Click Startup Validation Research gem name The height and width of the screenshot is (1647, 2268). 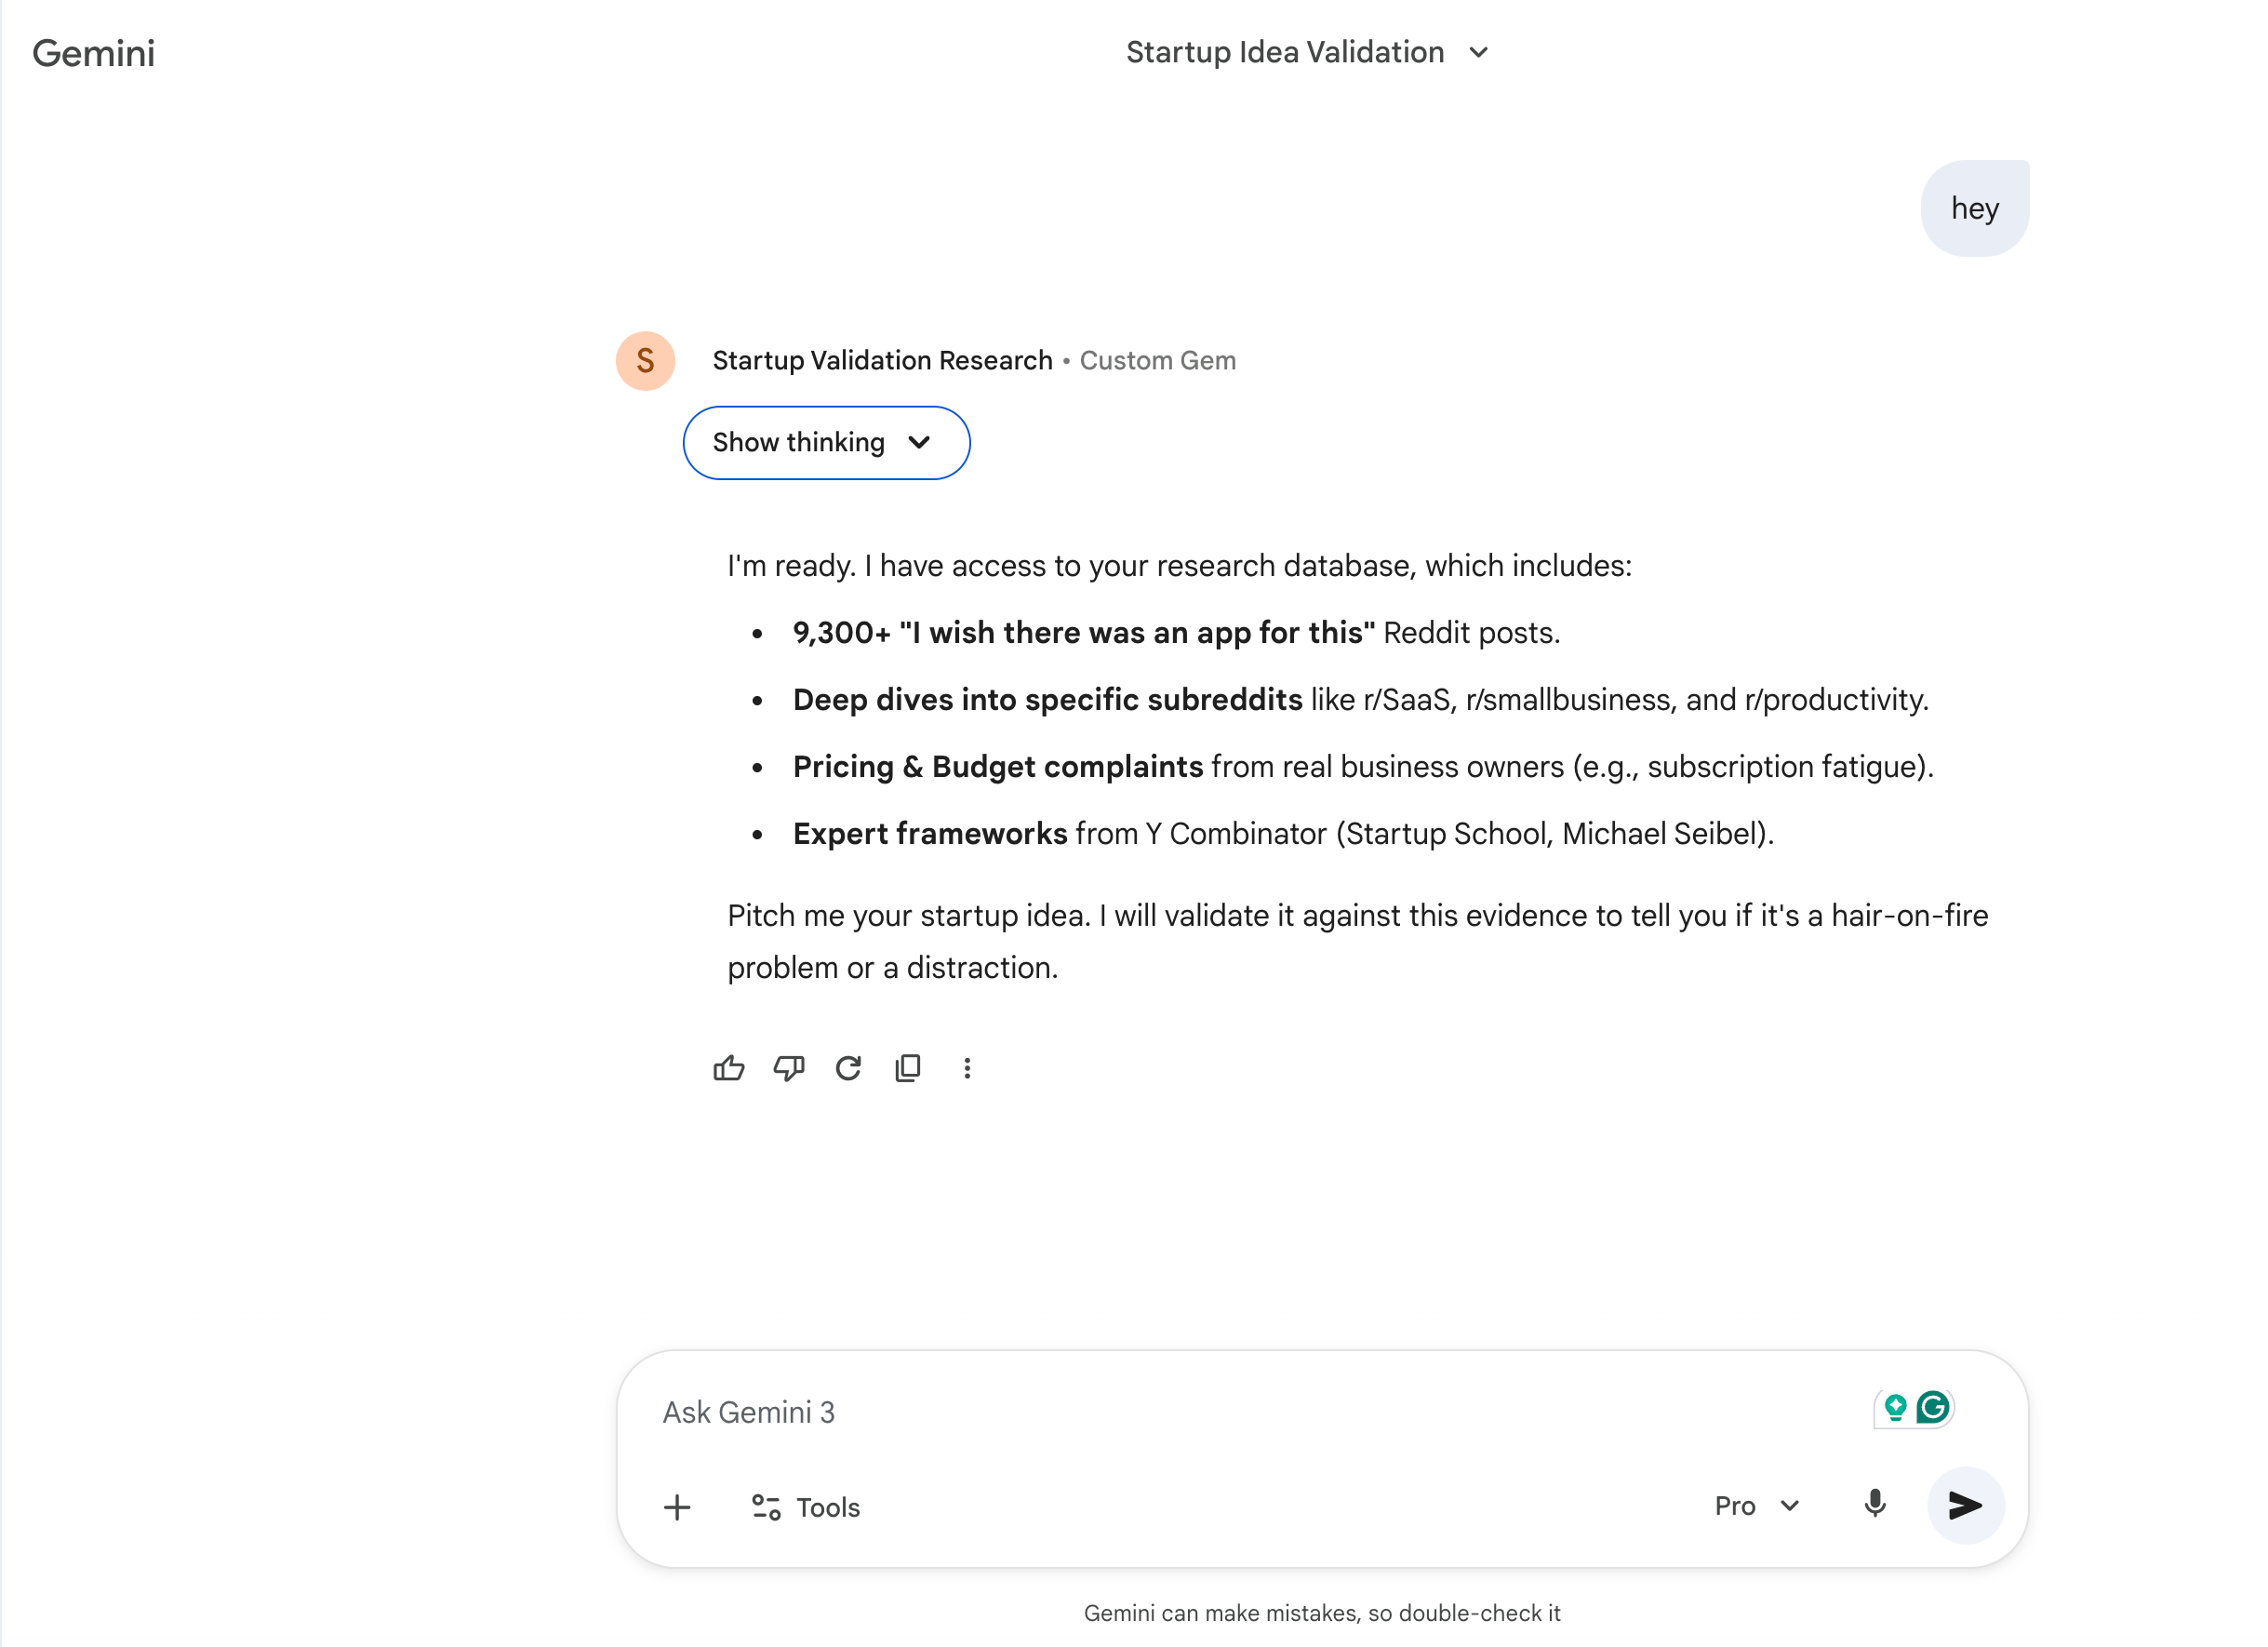click(882, 360)
